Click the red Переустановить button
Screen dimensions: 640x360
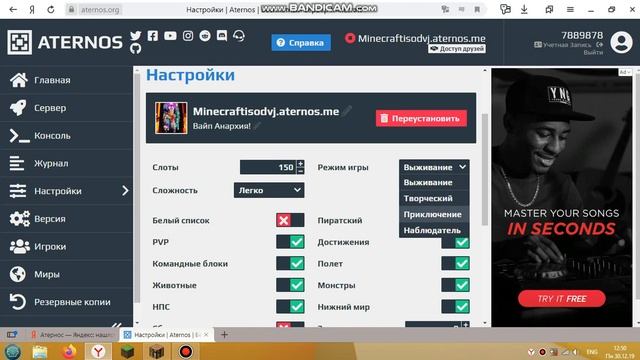421,118
